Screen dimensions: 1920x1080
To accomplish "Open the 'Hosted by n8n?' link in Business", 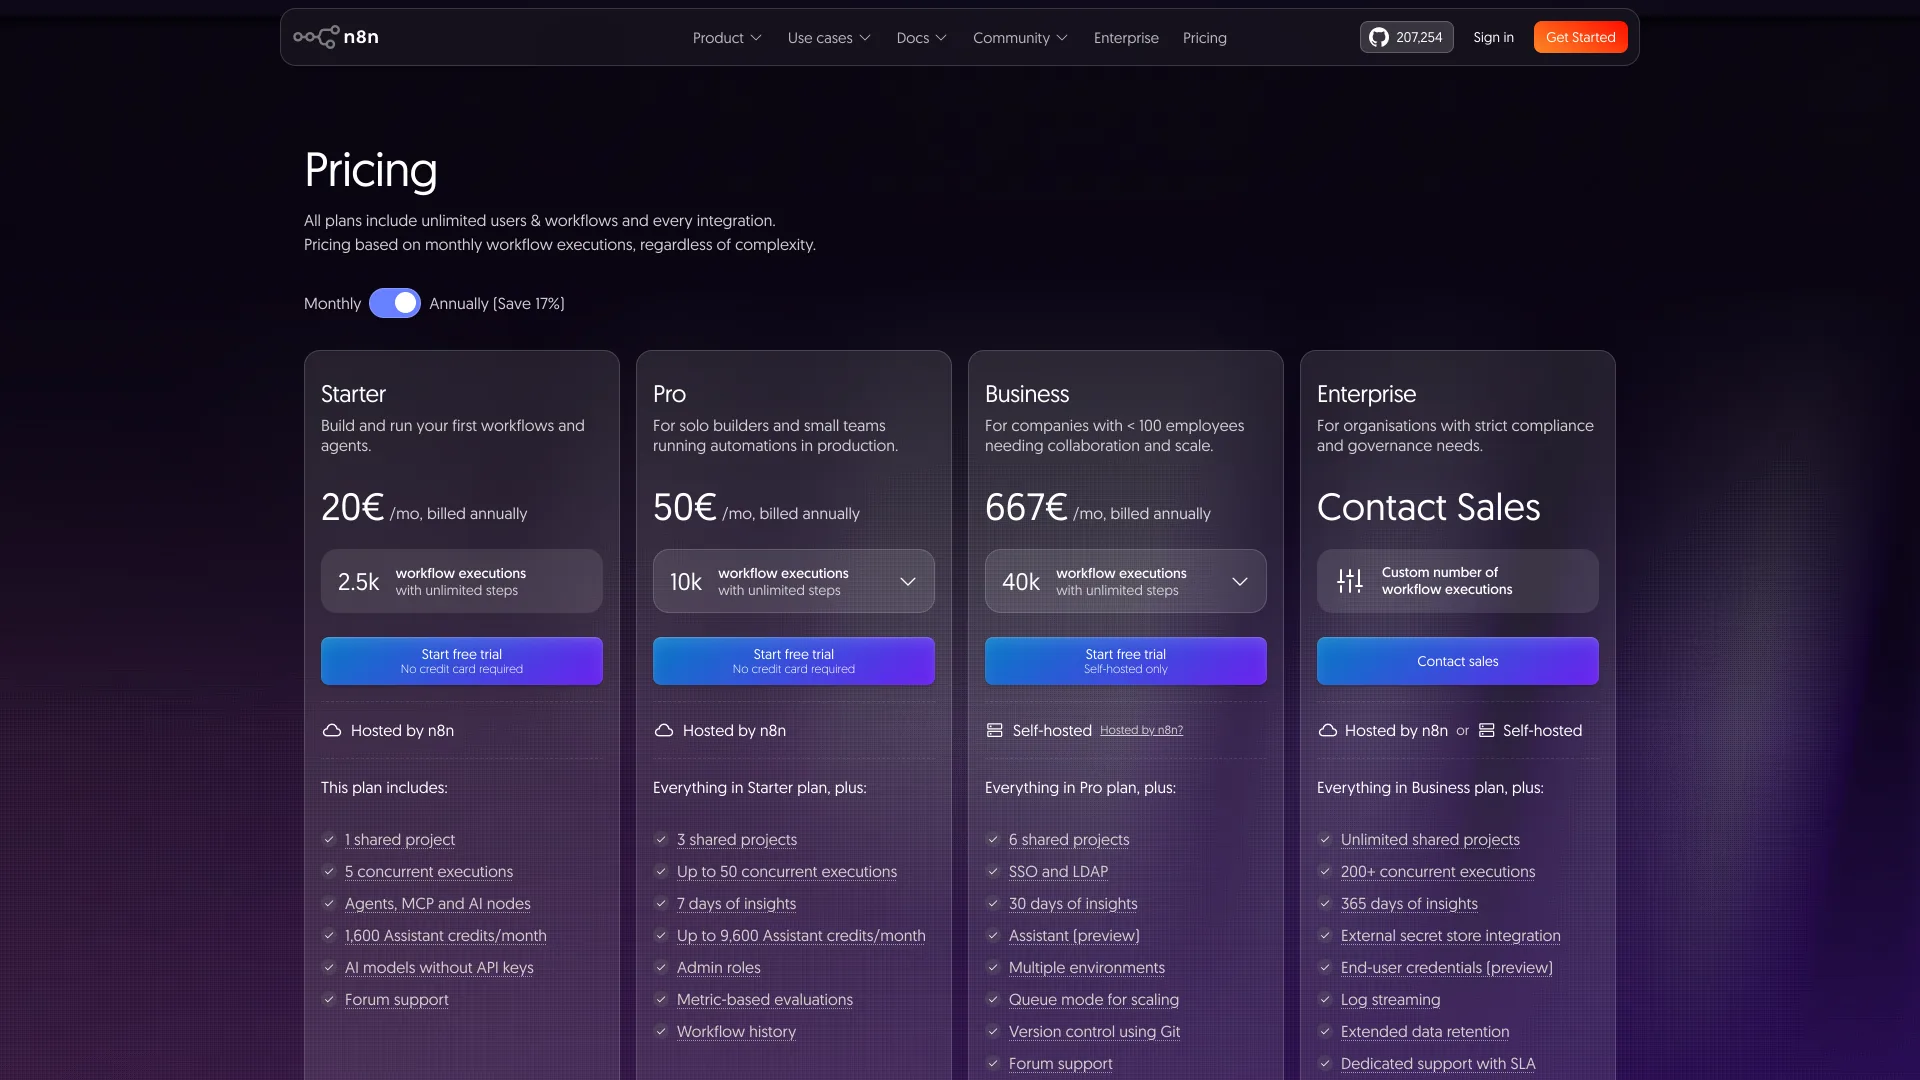I will click(1141, 730).
